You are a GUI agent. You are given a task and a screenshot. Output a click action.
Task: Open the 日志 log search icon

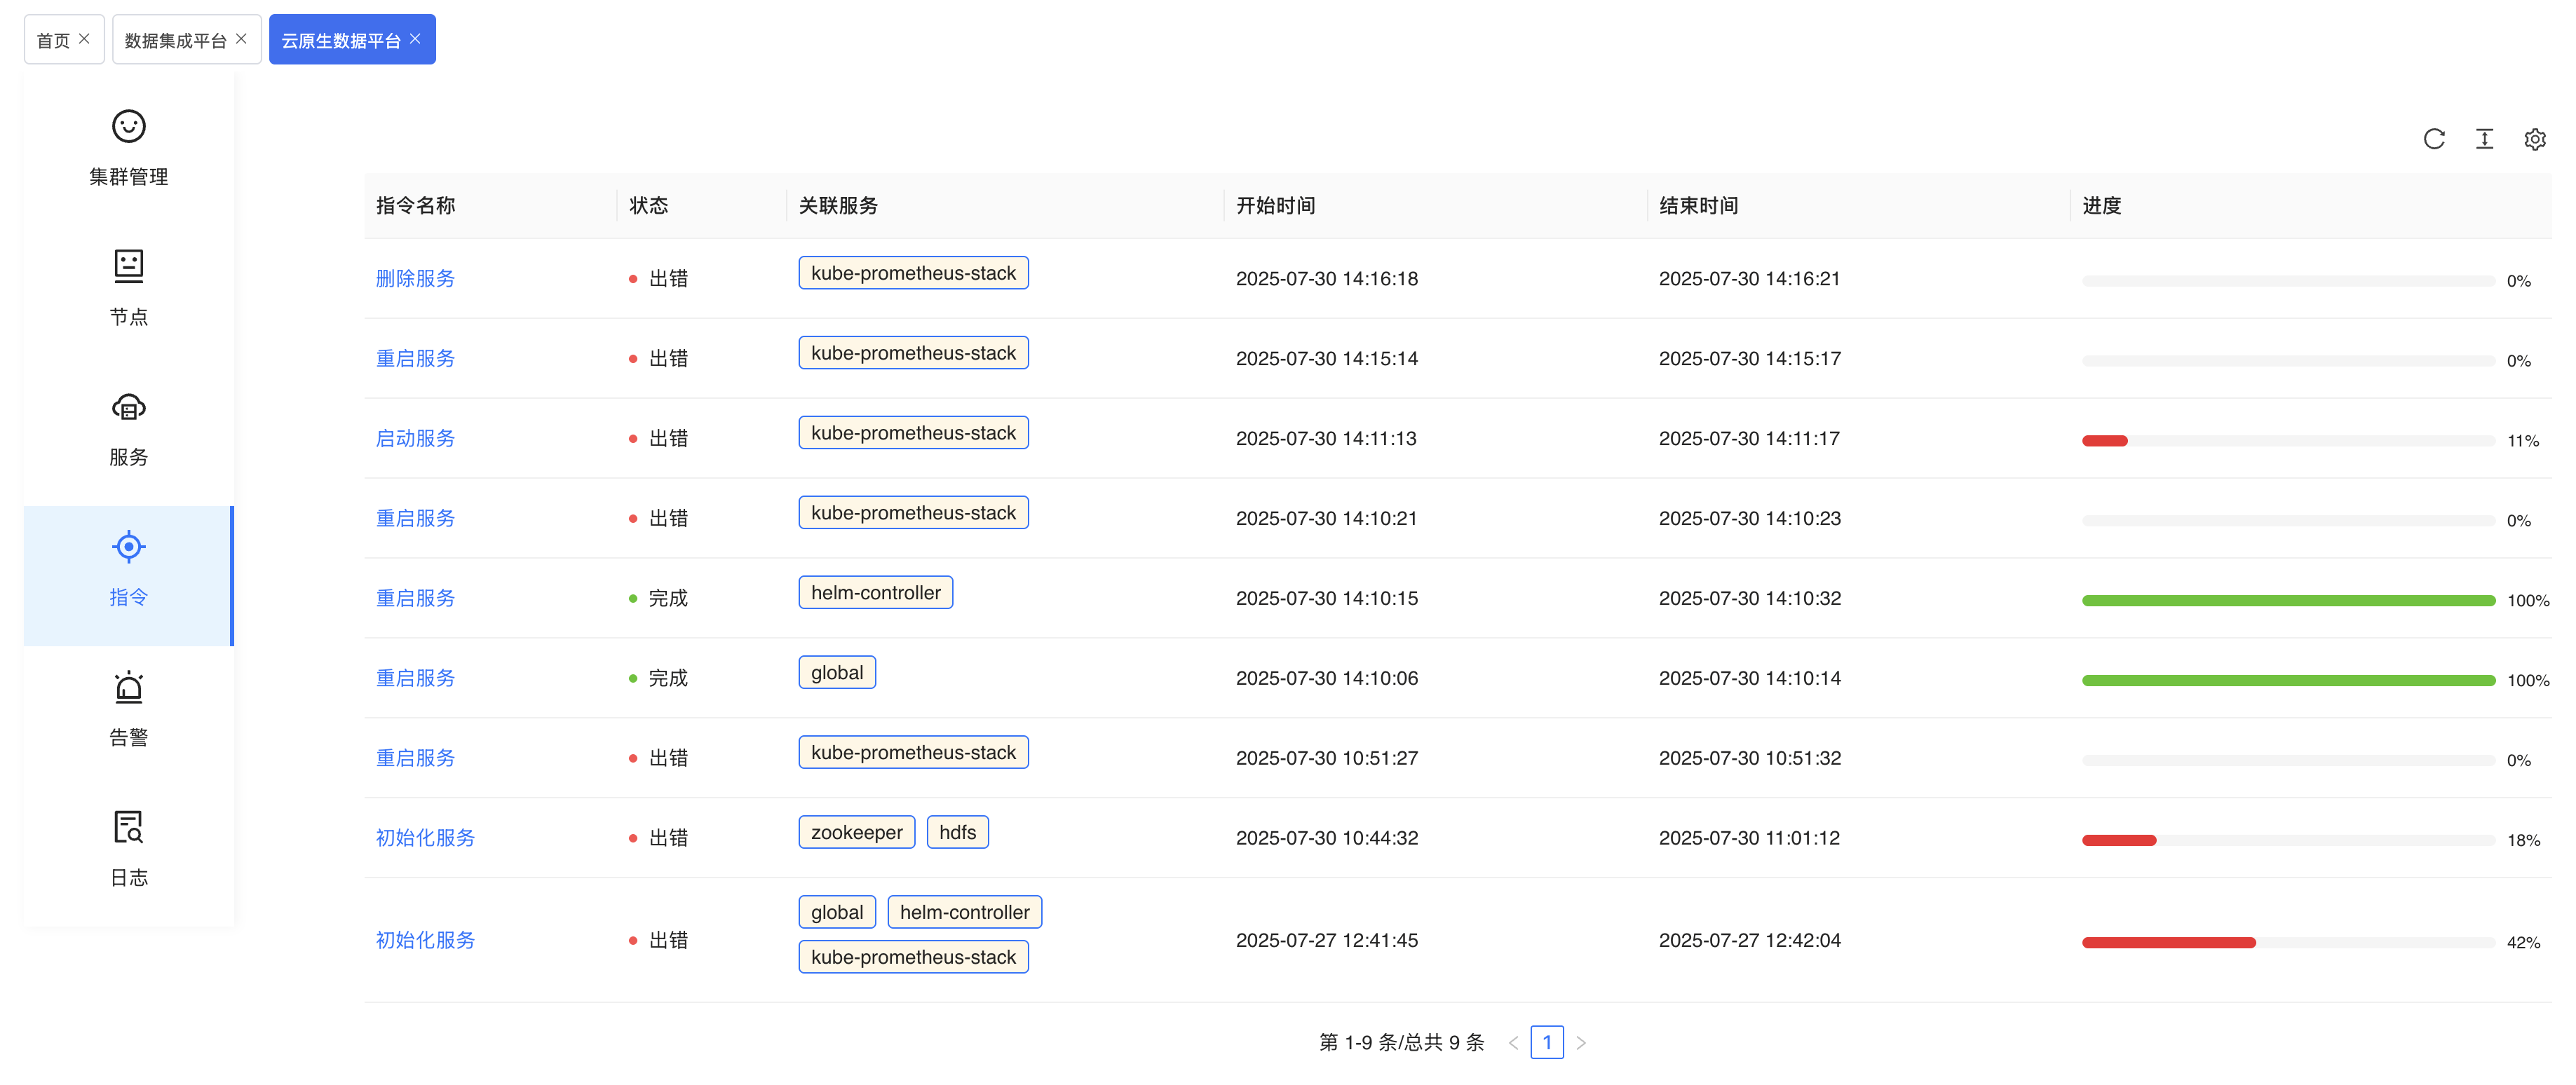click(128, 827)
